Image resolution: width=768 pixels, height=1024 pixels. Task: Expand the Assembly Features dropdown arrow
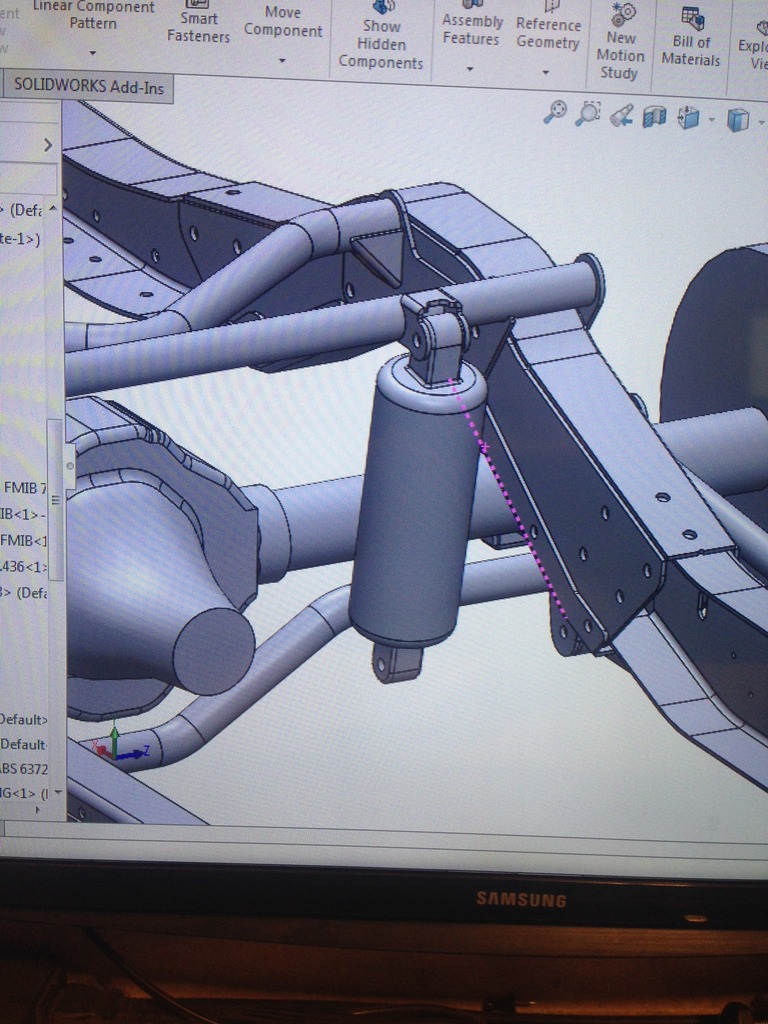470,69
